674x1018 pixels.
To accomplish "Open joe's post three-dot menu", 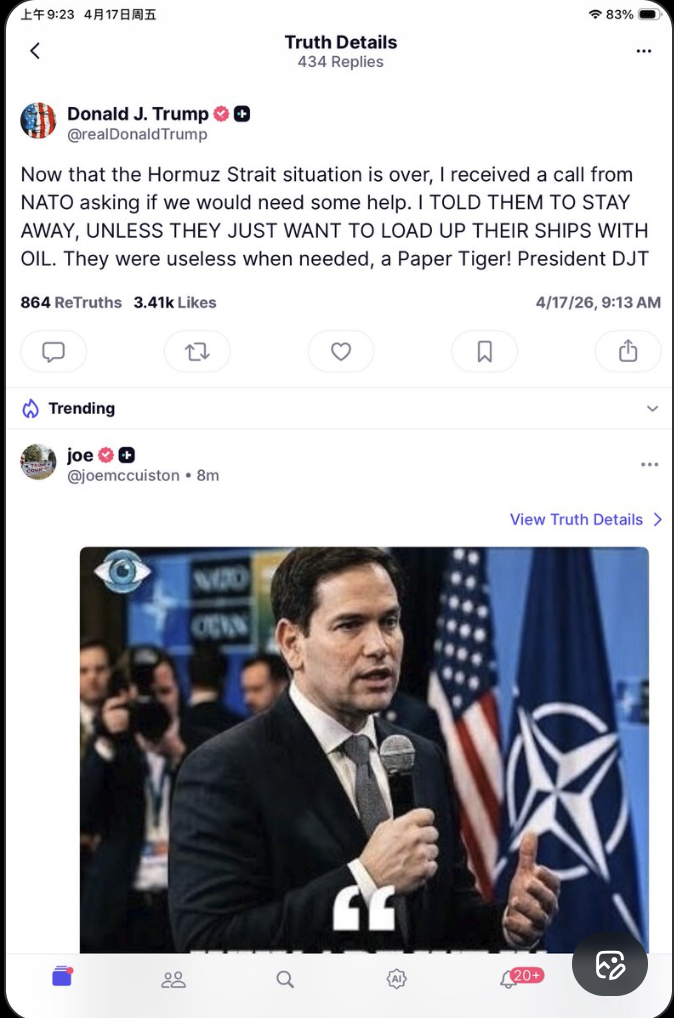I will (650, 464).
